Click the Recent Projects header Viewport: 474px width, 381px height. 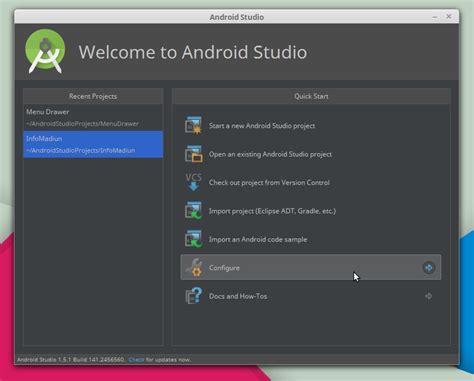[93, 96]
